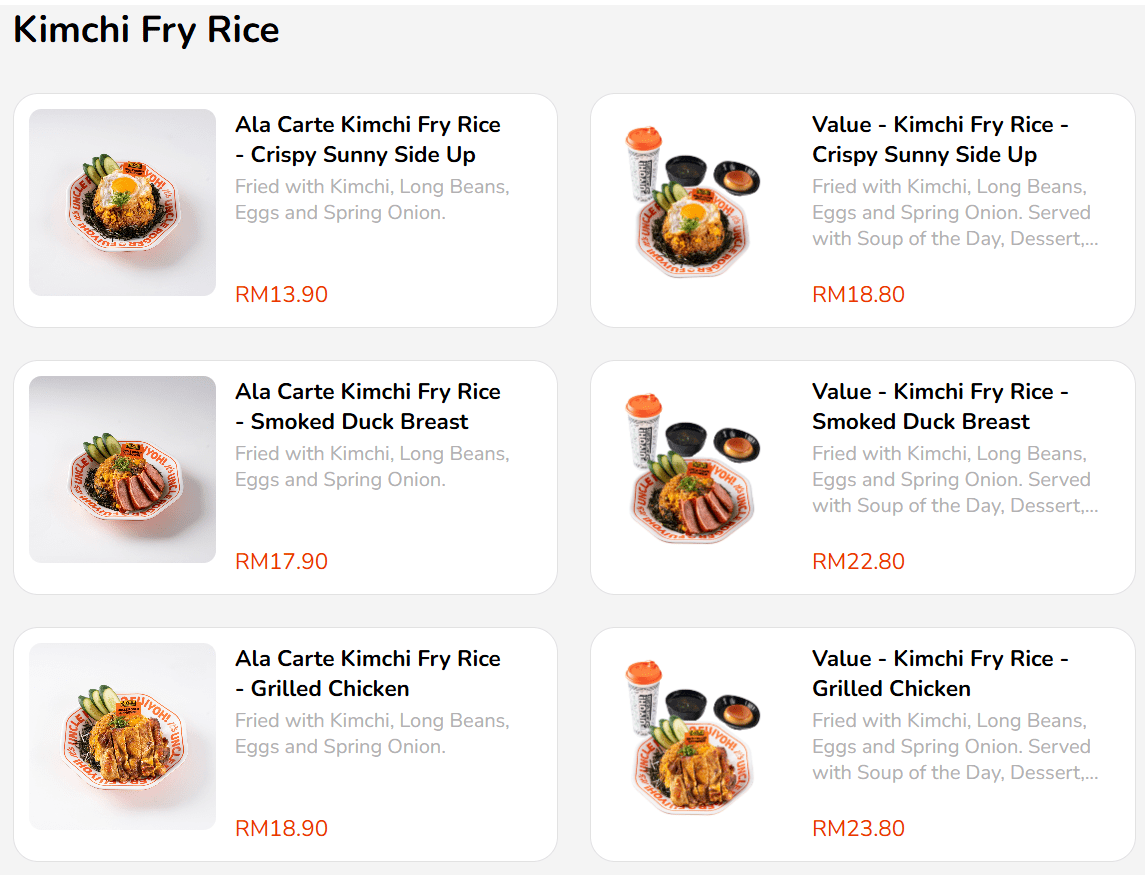Click the Value Grilled Chicken set photo
Image resolution: width=1145 pixels, height=875 pixels.
click(x=693, y=736)
